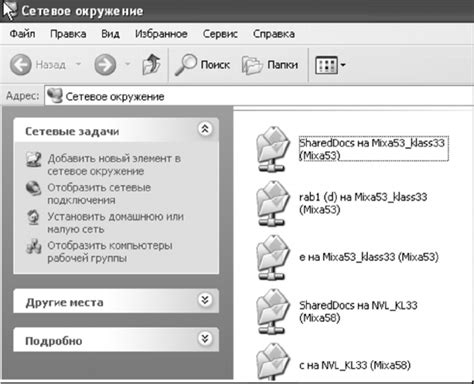Viewport: 474px width, 384px height.
Task: Click the Back arrow button
Action: (x=21, y=65)
